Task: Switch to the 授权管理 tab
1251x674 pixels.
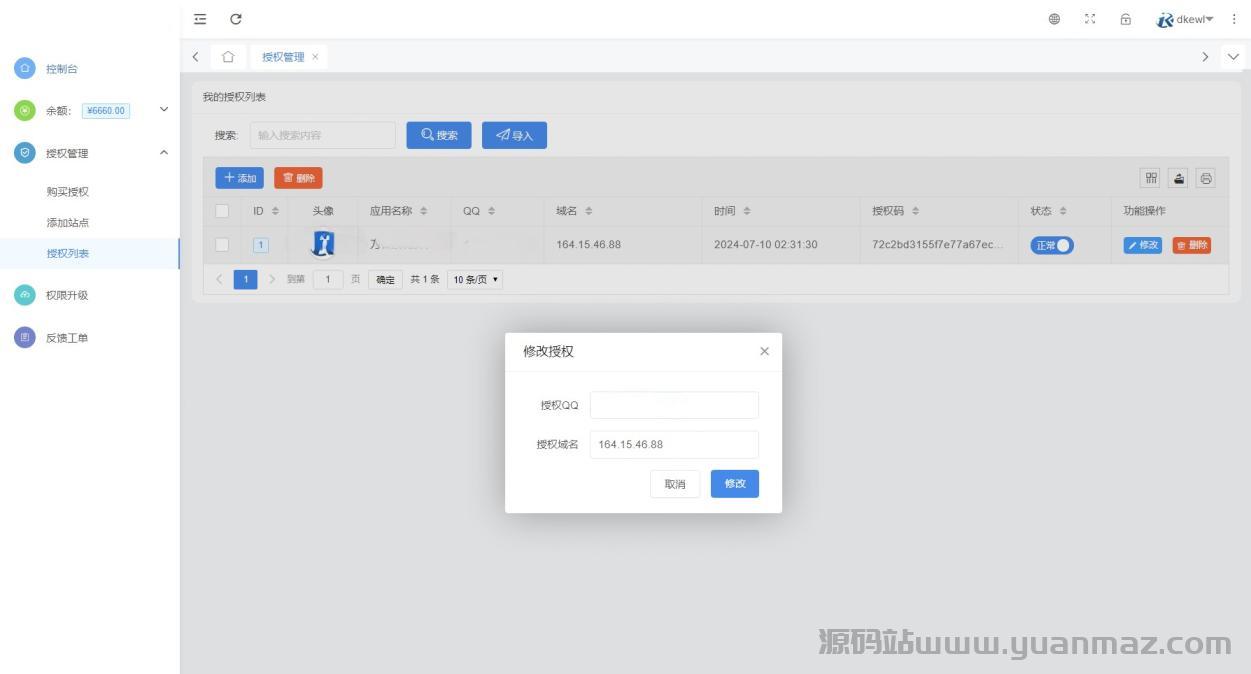Action: pos(282,57)
